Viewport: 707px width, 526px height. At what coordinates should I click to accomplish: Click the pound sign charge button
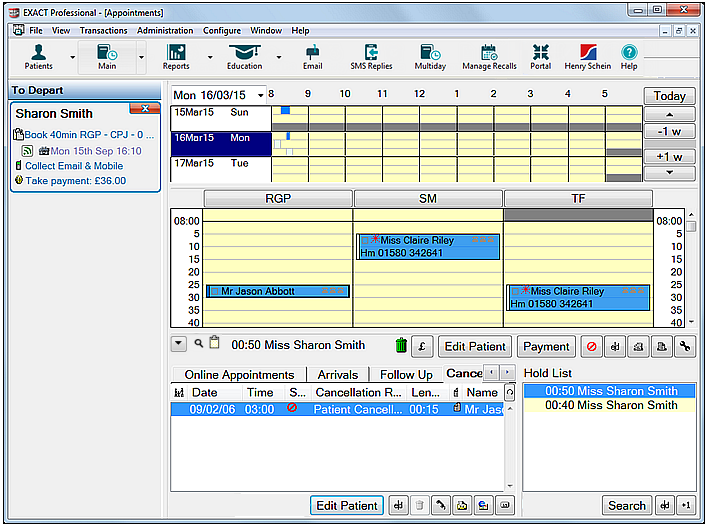tap(422, 347)
